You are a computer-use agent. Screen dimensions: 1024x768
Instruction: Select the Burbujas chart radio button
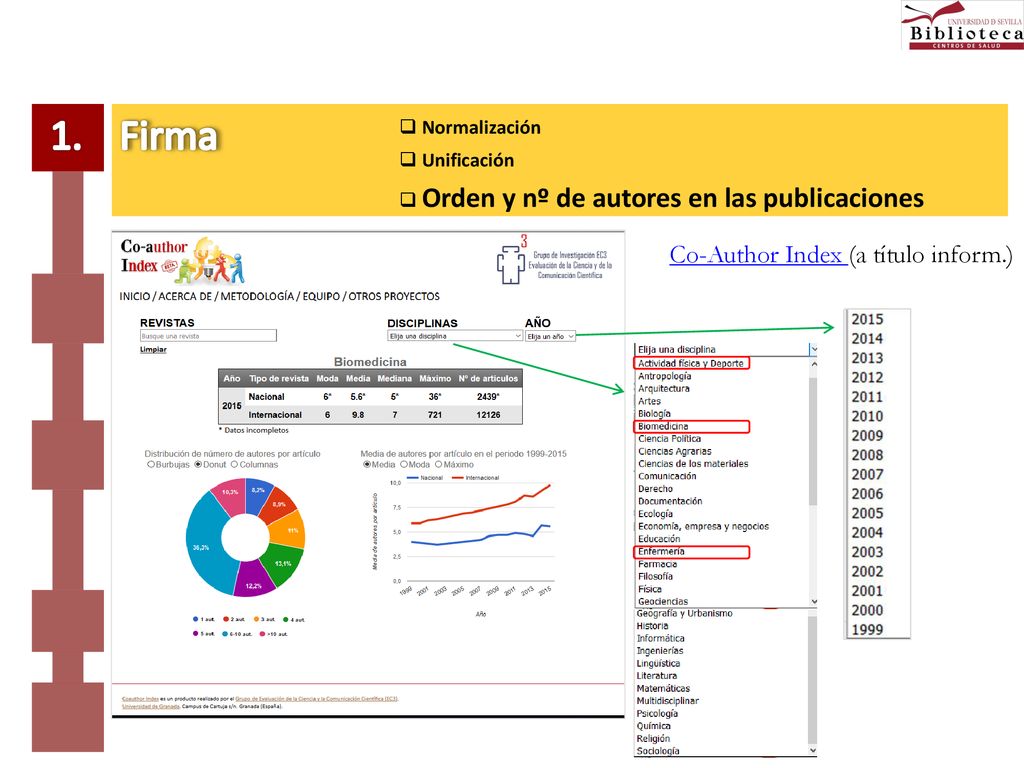point(151,465)
